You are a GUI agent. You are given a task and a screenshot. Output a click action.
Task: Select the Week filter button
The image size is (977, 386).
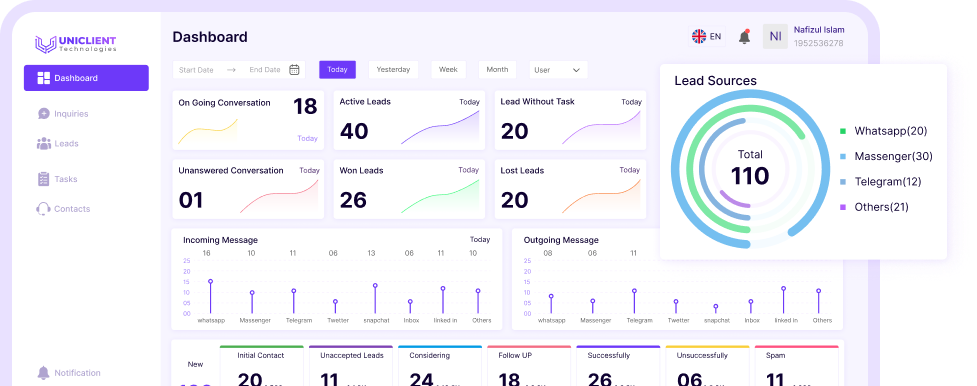pos(448,69)
